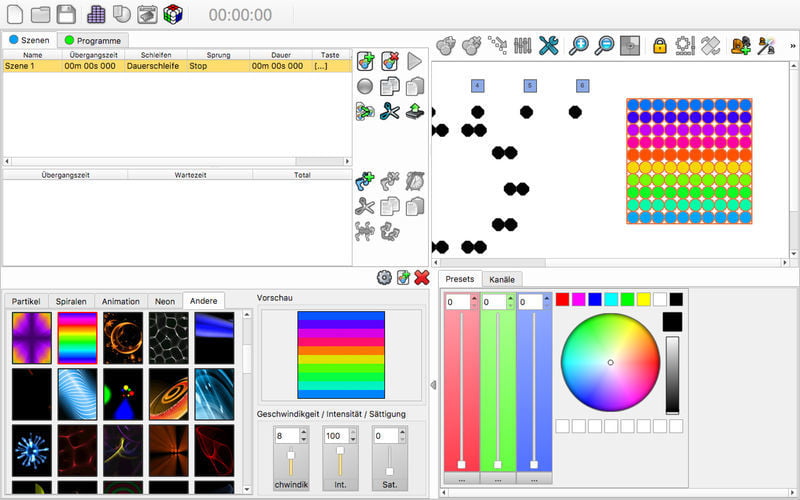The image size is (800, 500).
Task: Open effect settings gear icon
Action: point(384,277)
